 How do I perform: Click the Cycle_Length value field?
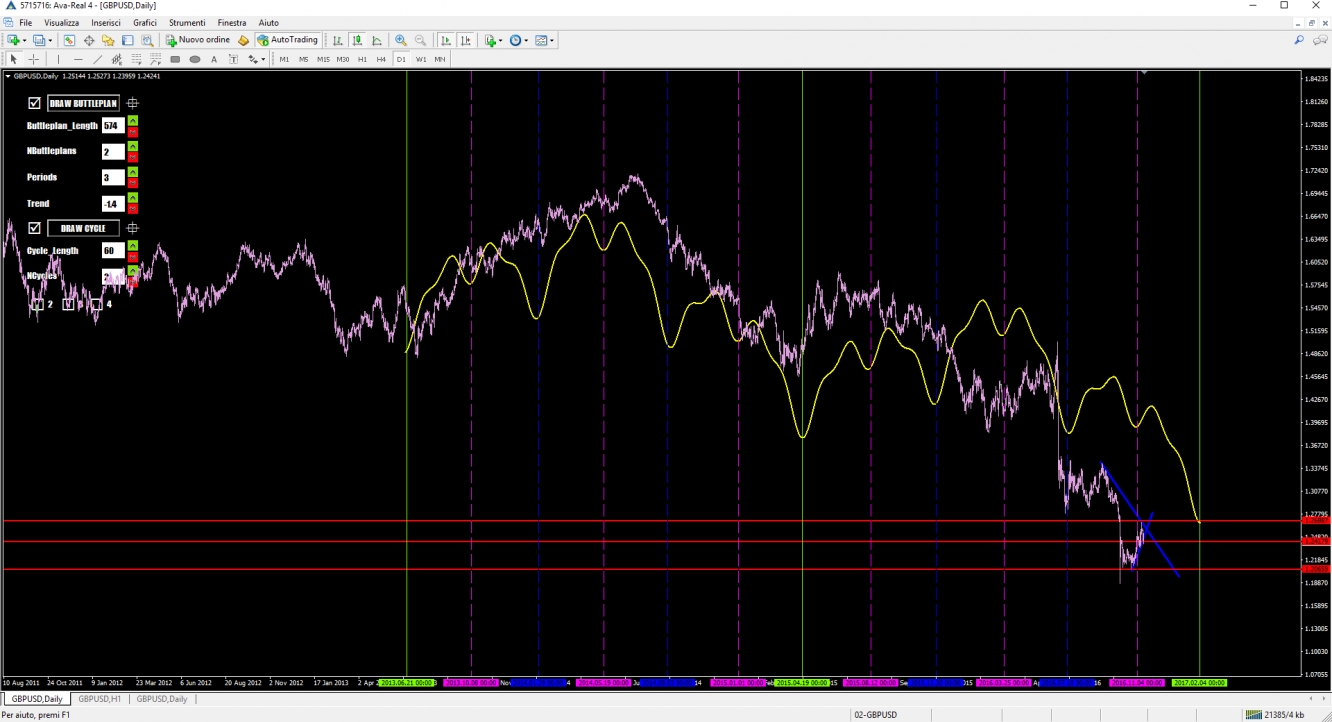pyautogui.click(x=113, y=251)
